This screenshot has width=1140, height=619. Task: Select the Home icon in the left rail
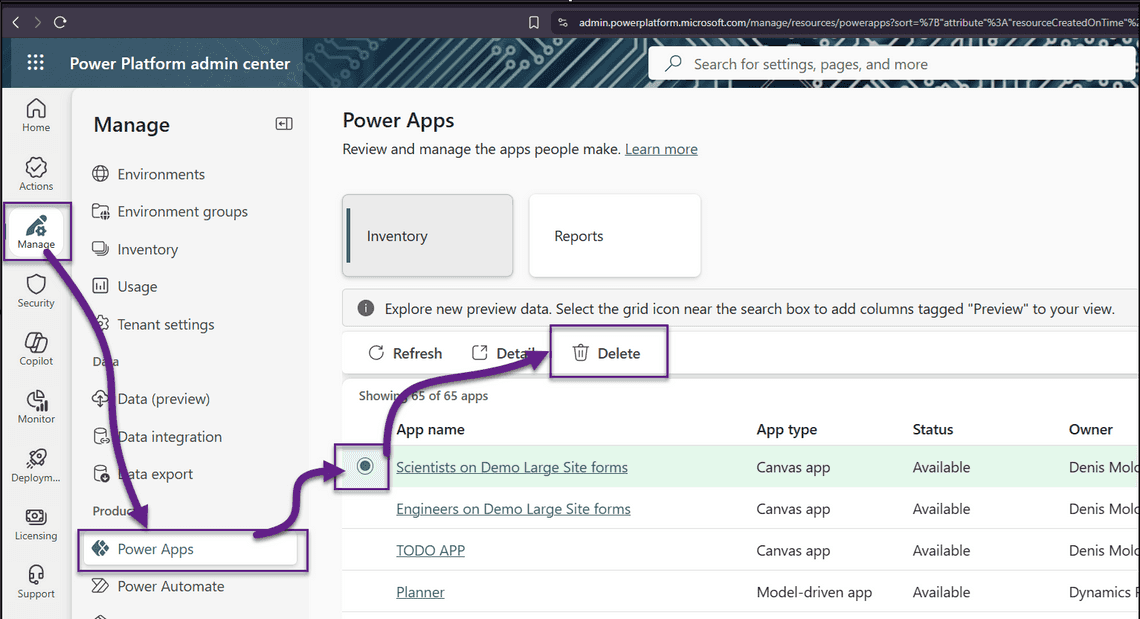[x=36, y=112]
